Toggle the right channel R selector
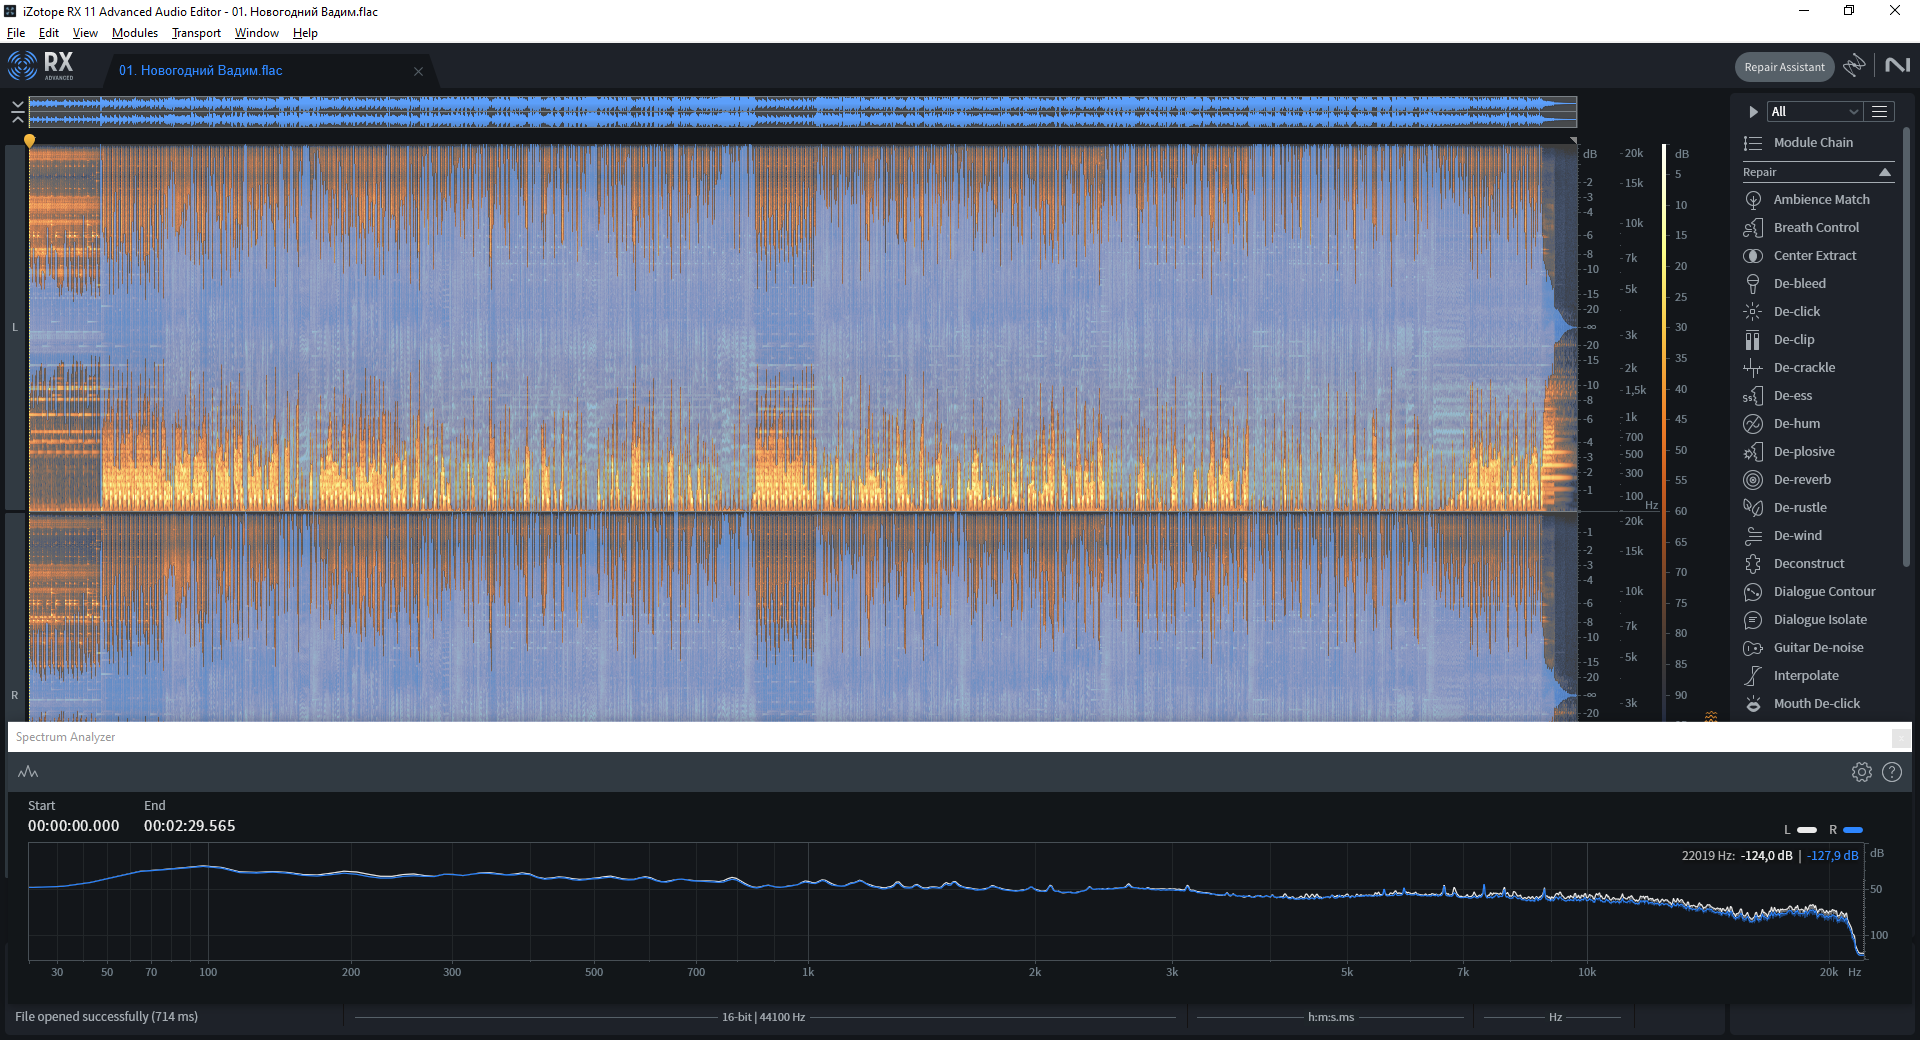Screen dimensions: 1920x1040 tap(15, 695)
